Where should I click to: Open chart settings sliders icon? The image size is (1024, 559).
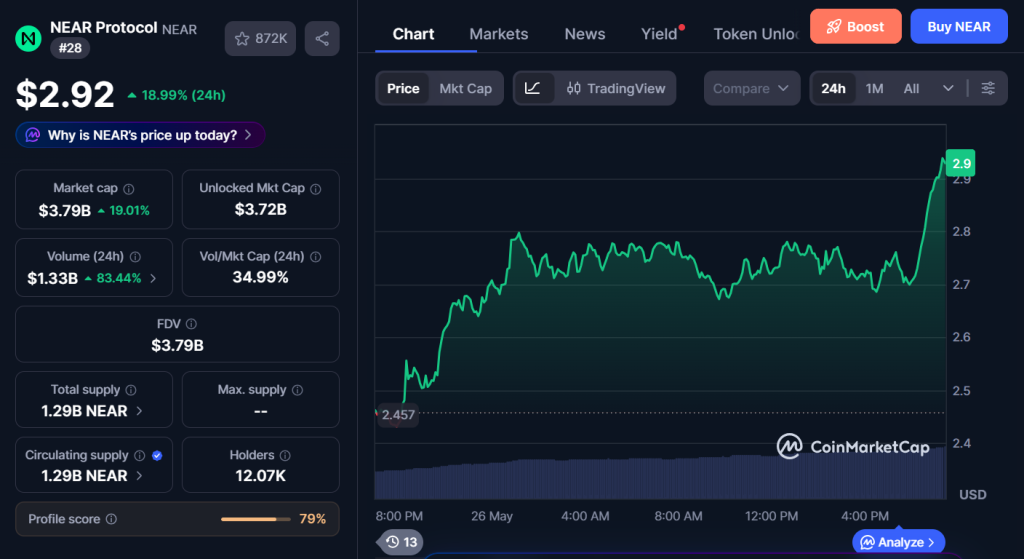(988, 88)
